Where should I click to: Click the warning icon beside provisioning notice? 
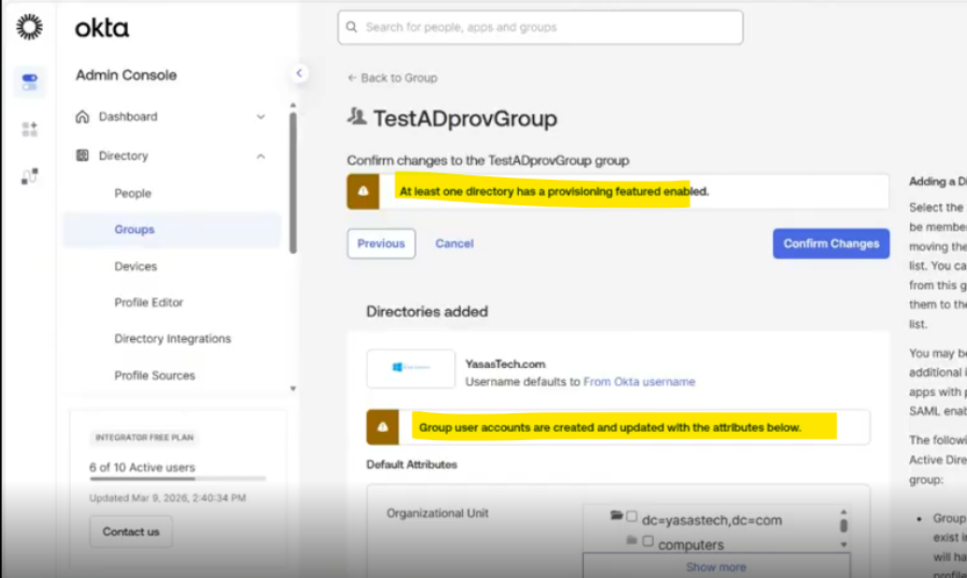363,191
